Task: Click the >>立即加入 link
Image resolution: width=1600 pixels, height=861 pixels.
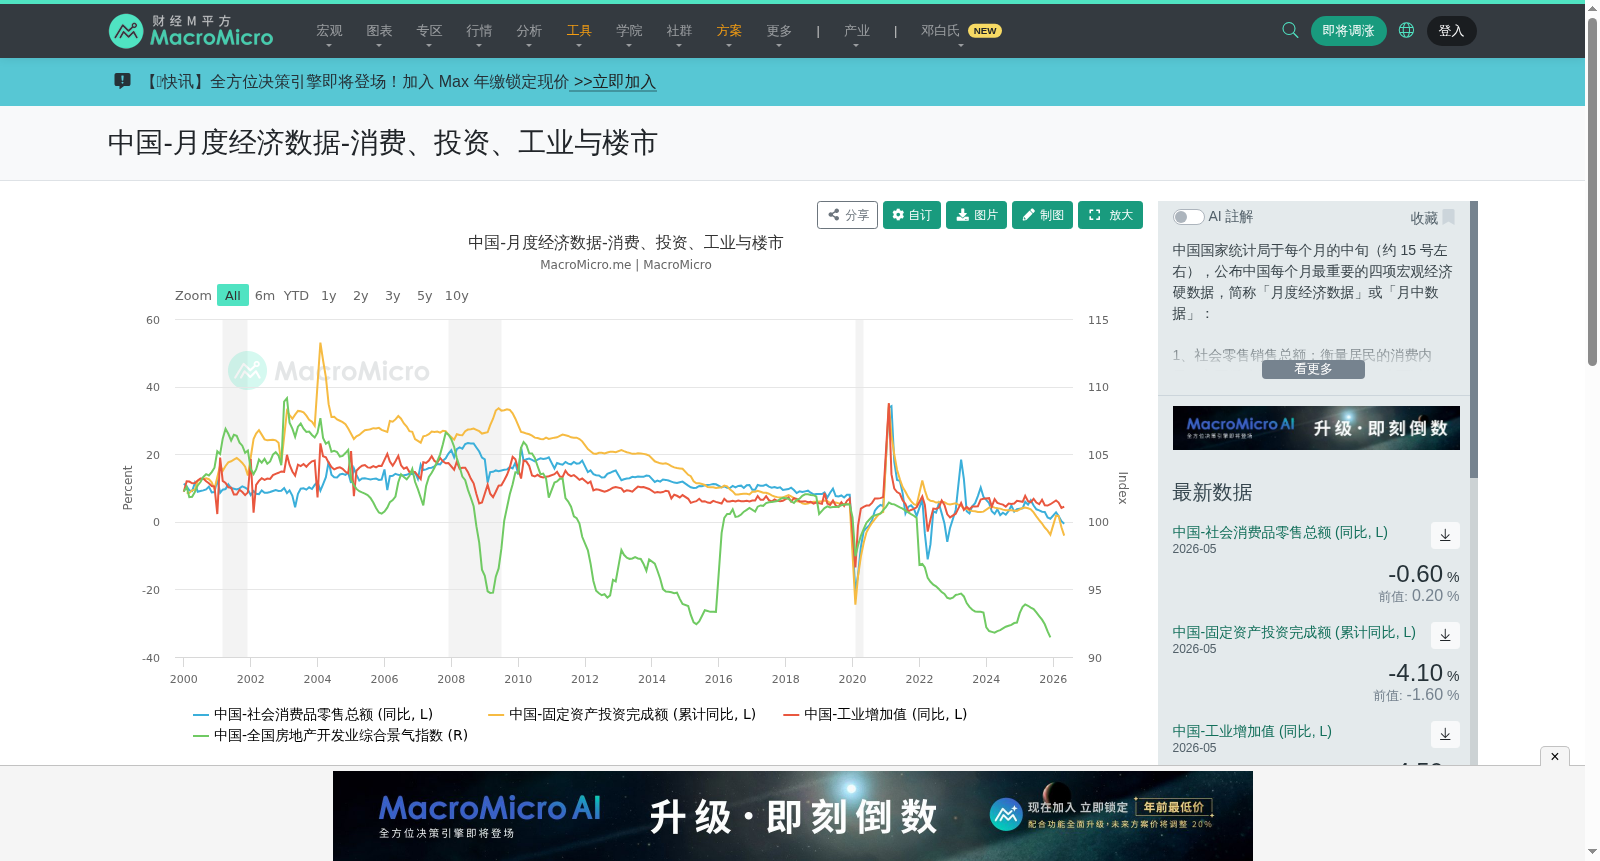Action: (x=614, y=82)
